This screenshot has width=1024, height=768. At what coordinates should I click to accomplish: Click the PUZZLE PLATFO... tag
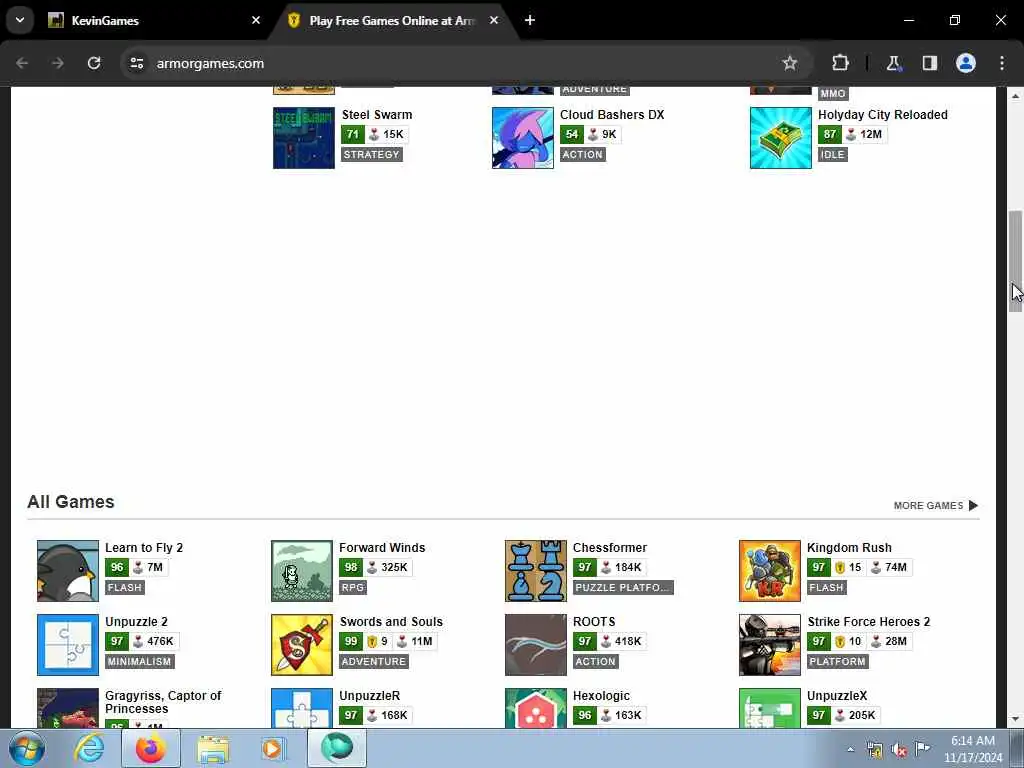pyautogui.click(x=622, y=588)
